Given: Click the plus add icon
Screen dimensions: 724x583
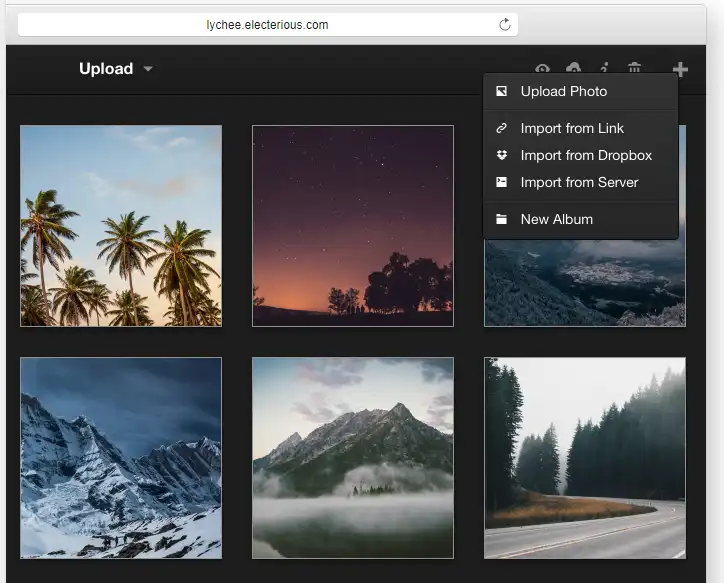Looking at the screenshot, I should [680, 70].
